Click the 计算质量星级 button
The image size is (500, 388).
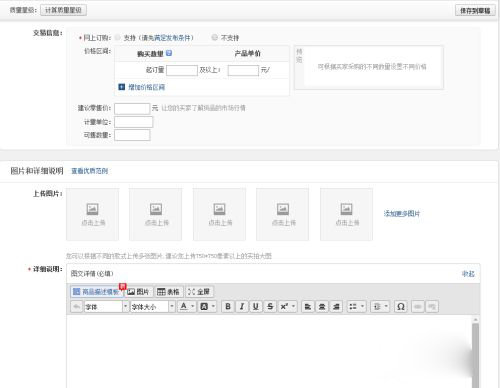63,10
